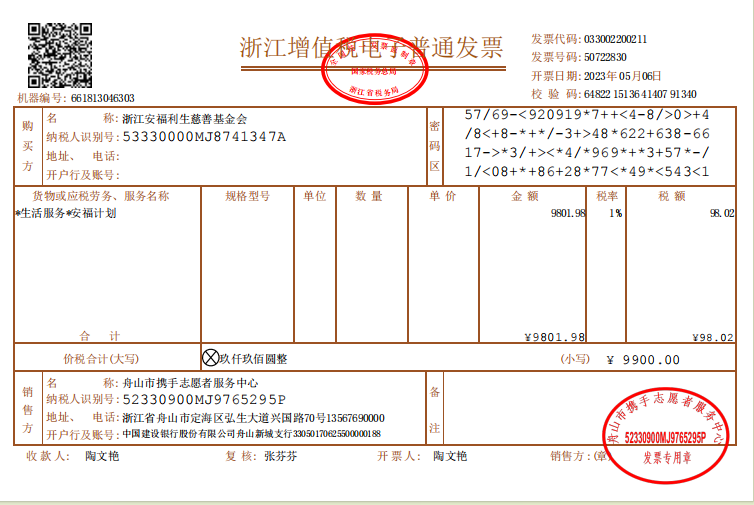Screen dimensions: 754x505
Task: Click column header 货物或应税劳务、服务名称
Action: (101, 196)
